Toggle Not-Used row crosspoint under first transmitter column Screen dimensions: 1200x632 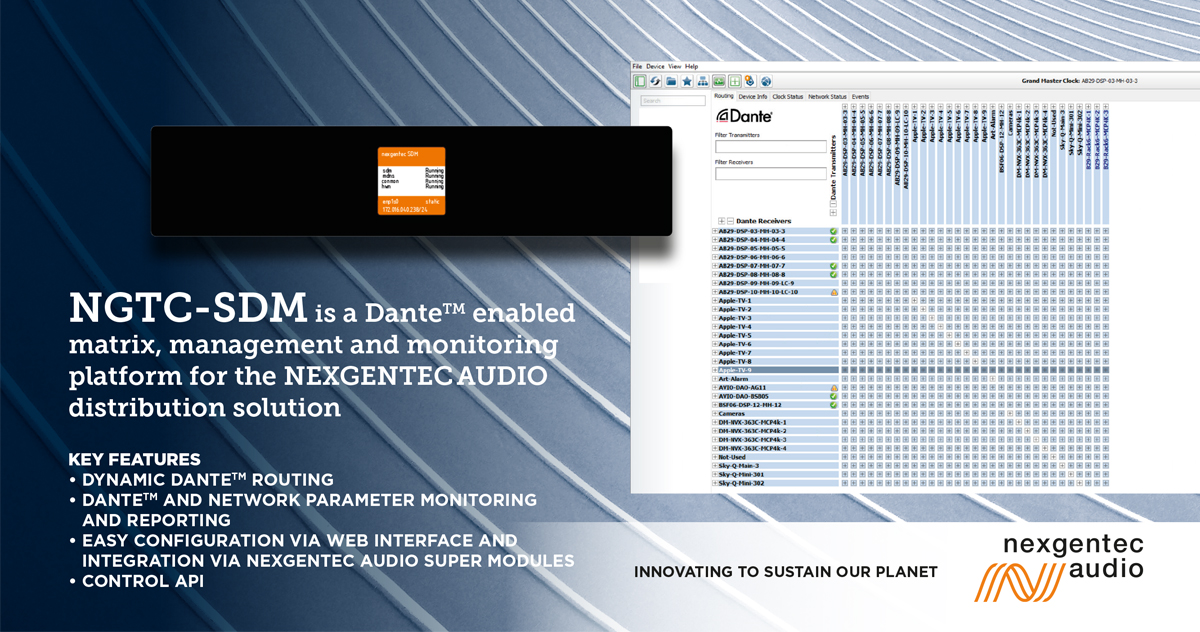point(845,457)
